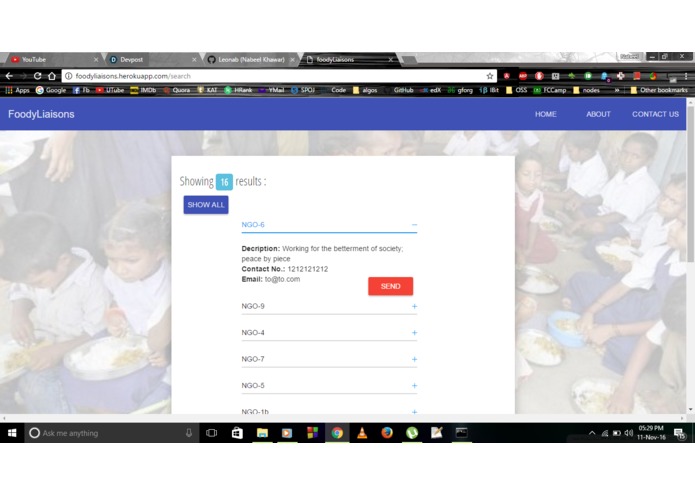Open the Windows Store taskbar icon

237,433
